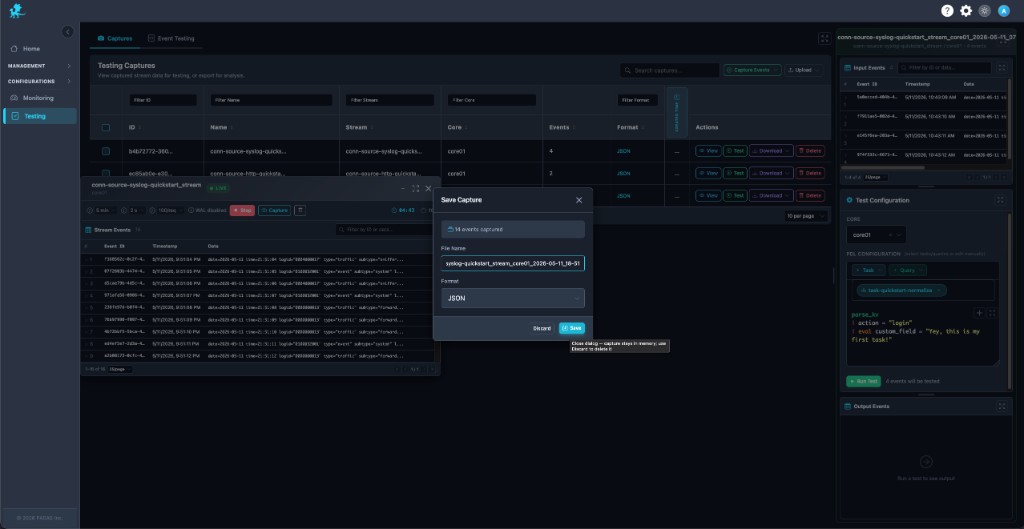Click the Input Events filter field
The image size is (1024, 529).
944,68
